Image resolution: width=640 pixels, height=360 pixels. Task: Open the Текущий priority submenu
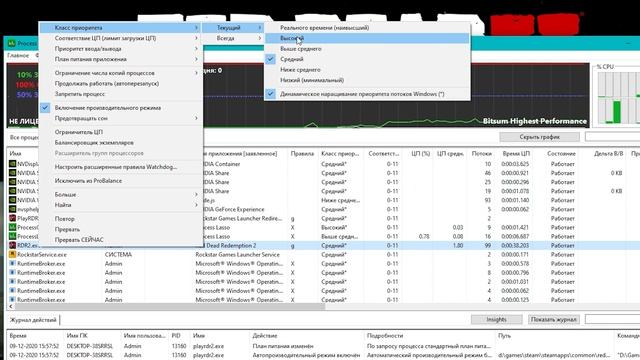[x=233, y=28]
